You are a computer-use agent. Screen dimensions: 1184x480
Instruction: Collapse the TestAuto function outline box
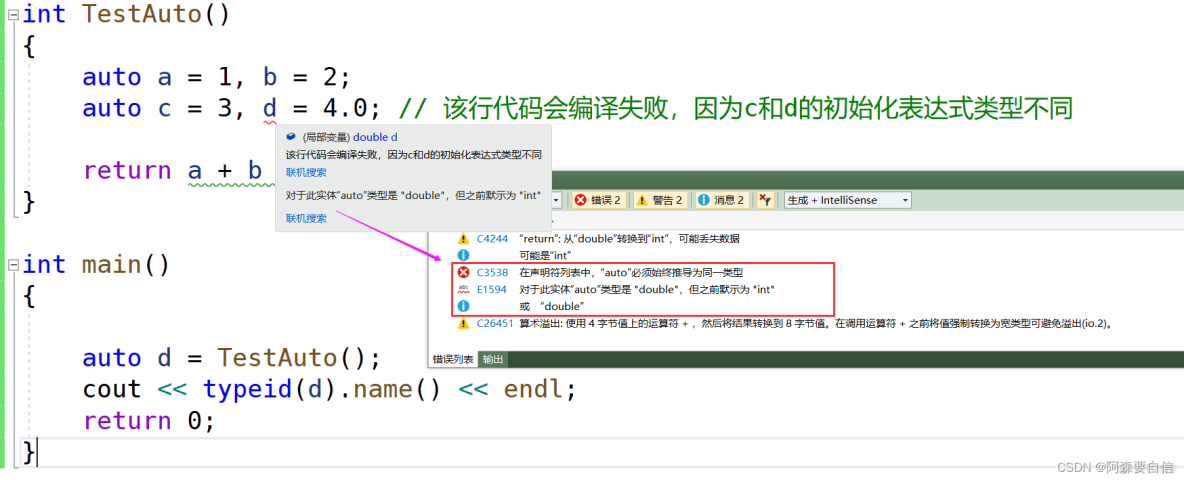[14, 14]
